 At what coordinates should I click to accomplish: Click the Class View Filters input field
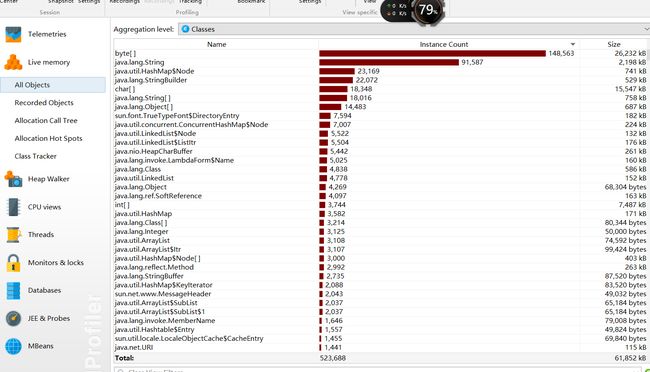377,370
